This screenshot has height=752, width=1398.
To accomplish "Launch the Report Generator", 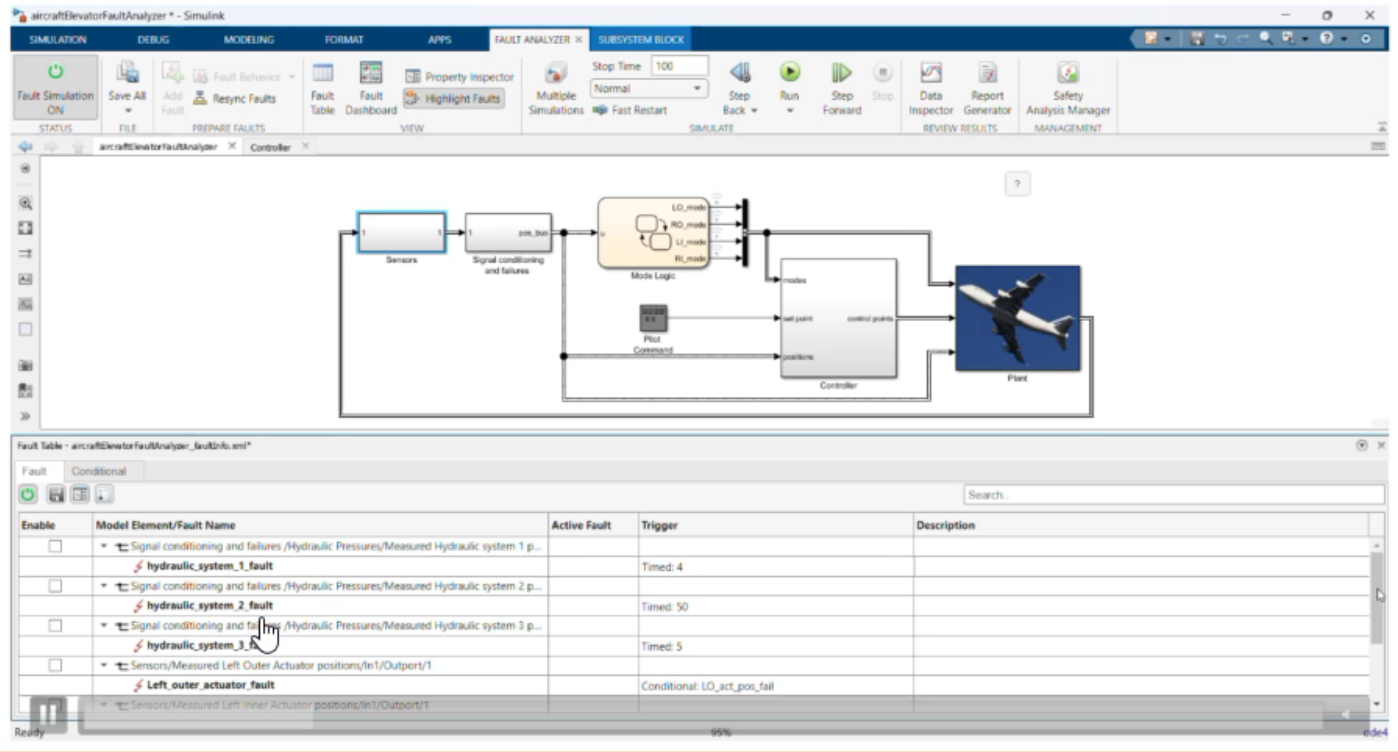I will point(987,74).
